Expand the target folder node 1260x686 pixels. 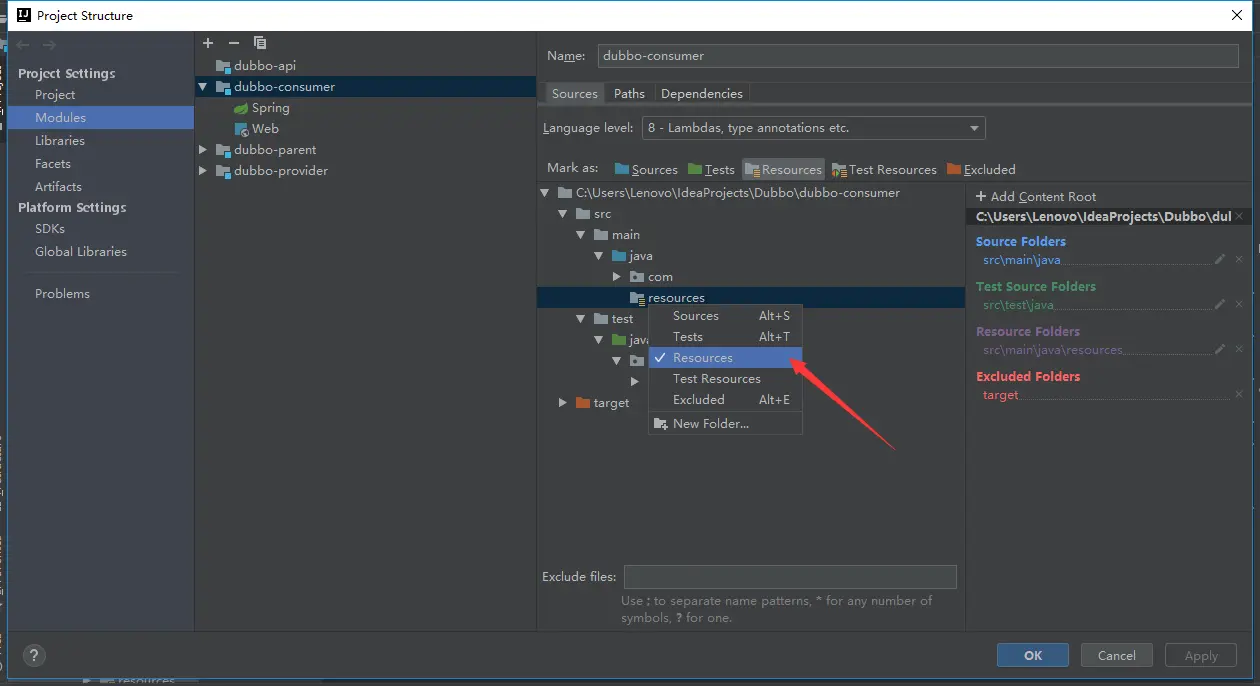point(563,403)
